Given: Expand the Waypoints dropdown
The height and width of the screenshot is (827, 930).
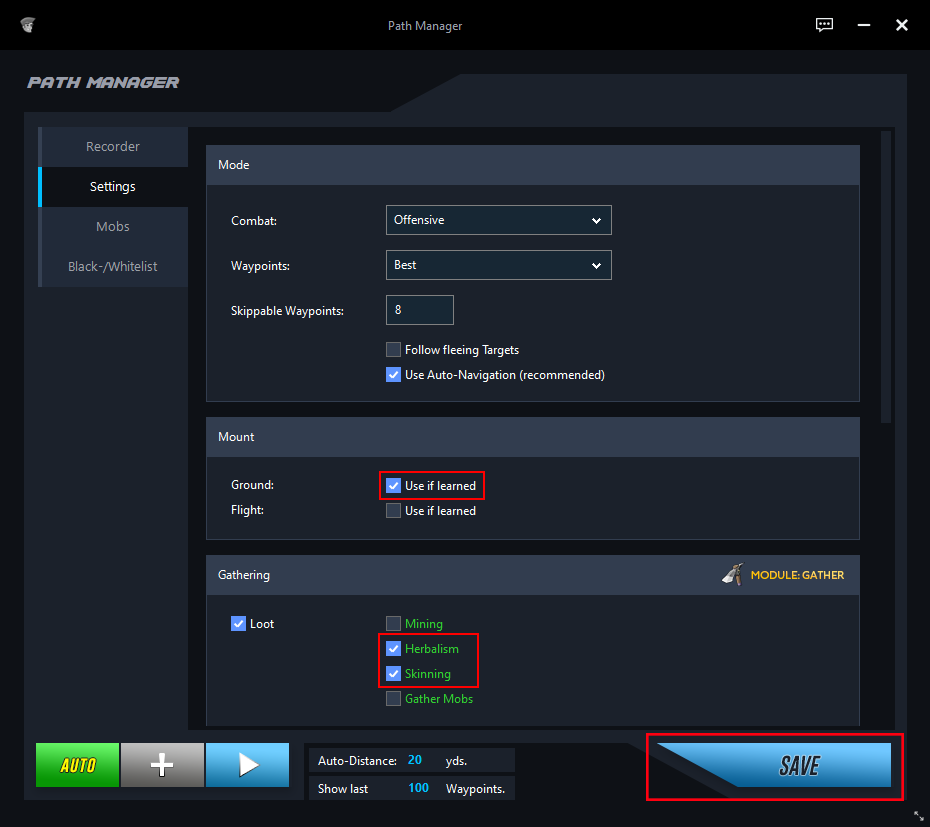Looking at the screenshot, I should coord(498,265).
